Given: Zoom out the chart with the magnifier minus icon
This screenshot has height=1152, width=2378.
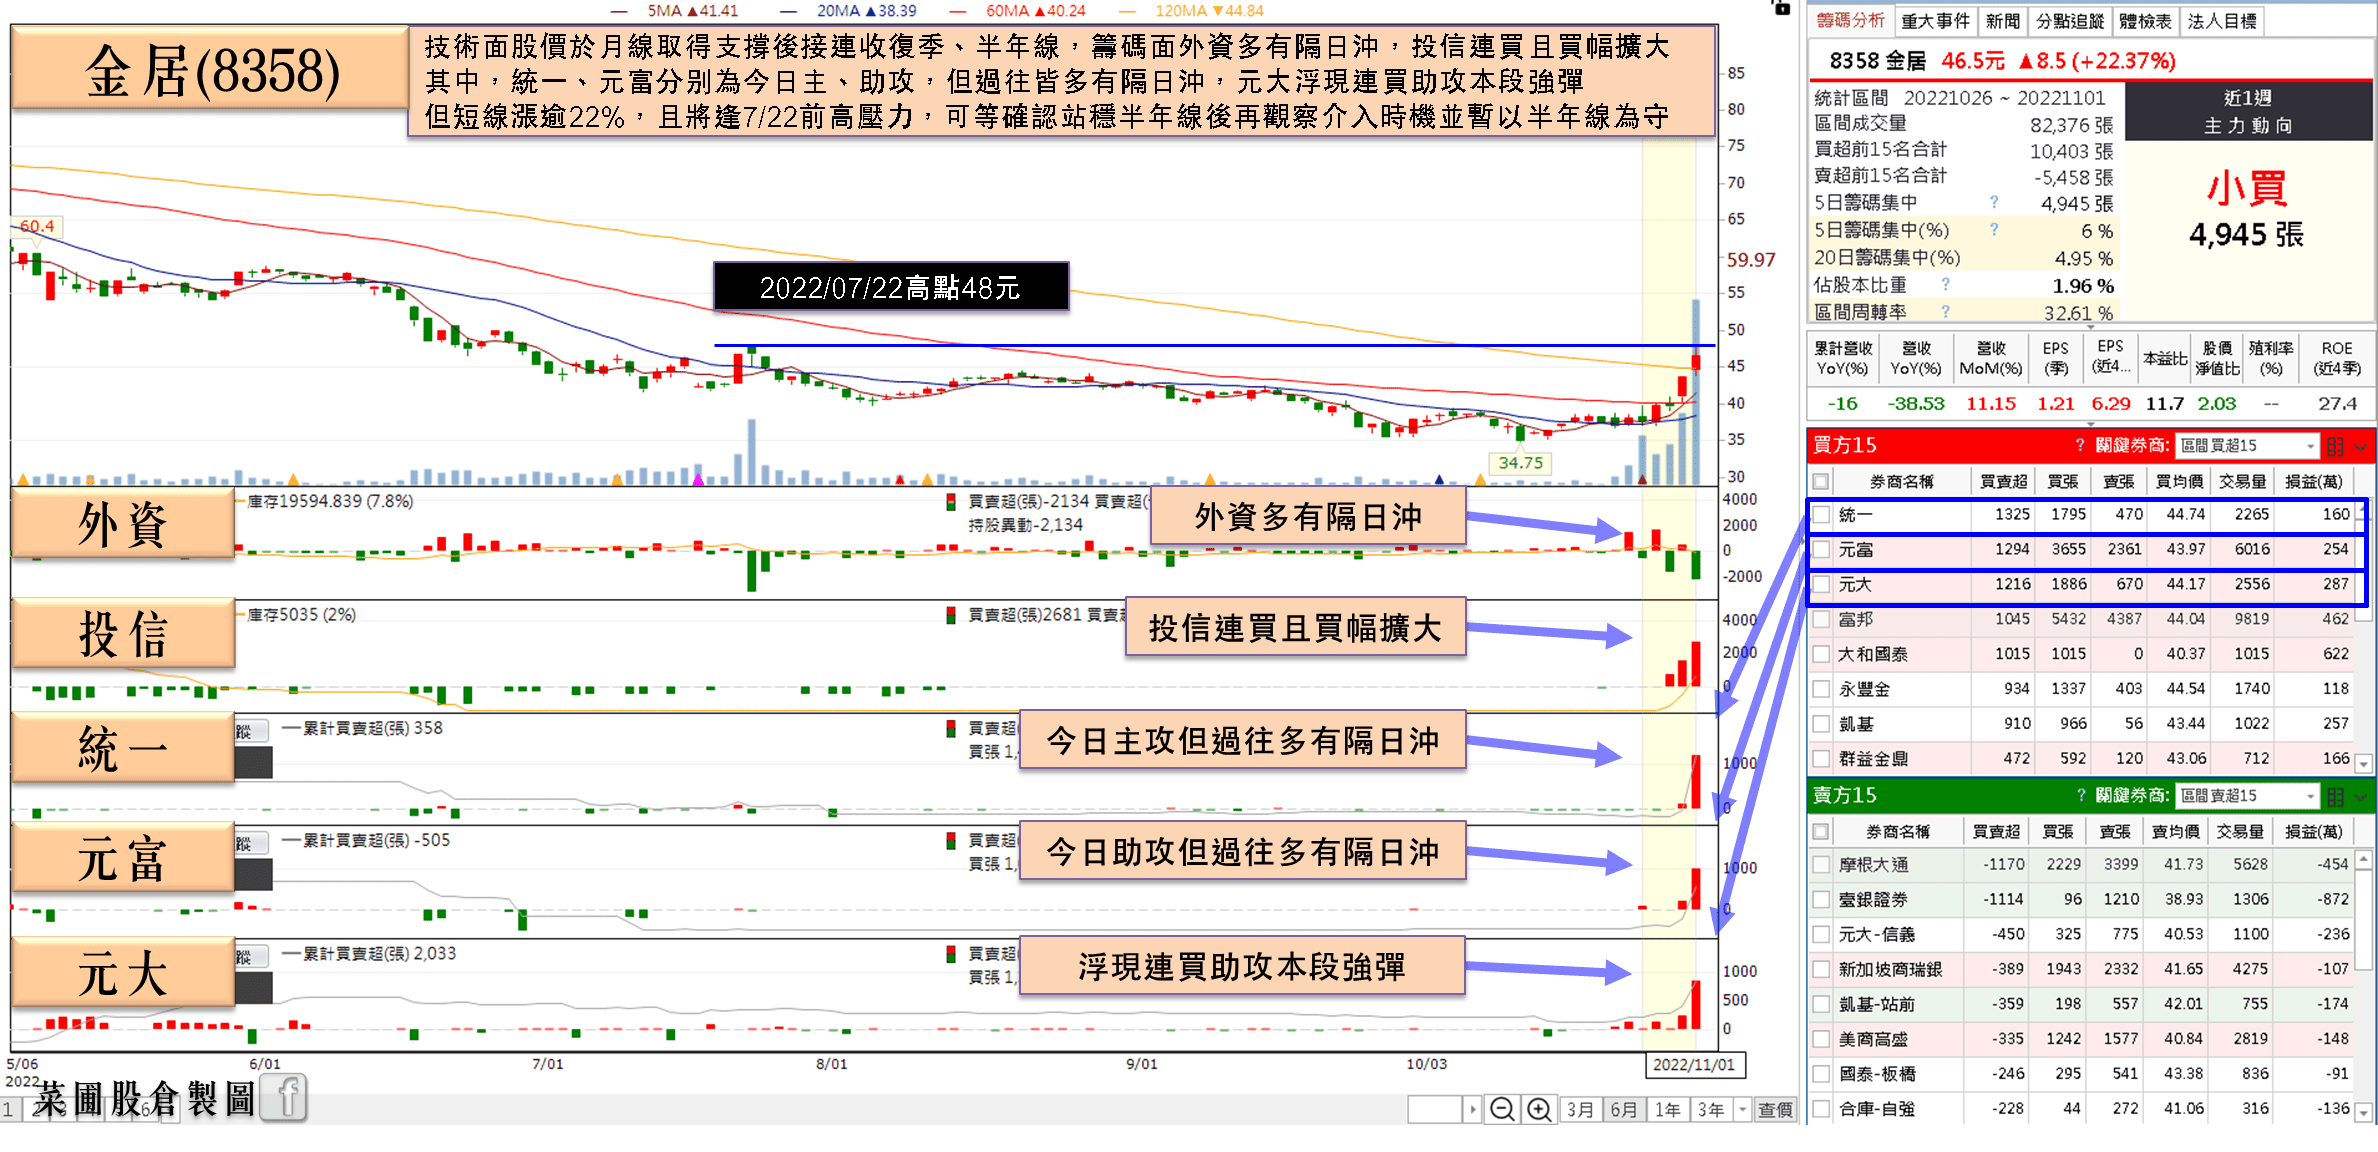Looking at the screenshot, I should [x=1501, y=1109].
